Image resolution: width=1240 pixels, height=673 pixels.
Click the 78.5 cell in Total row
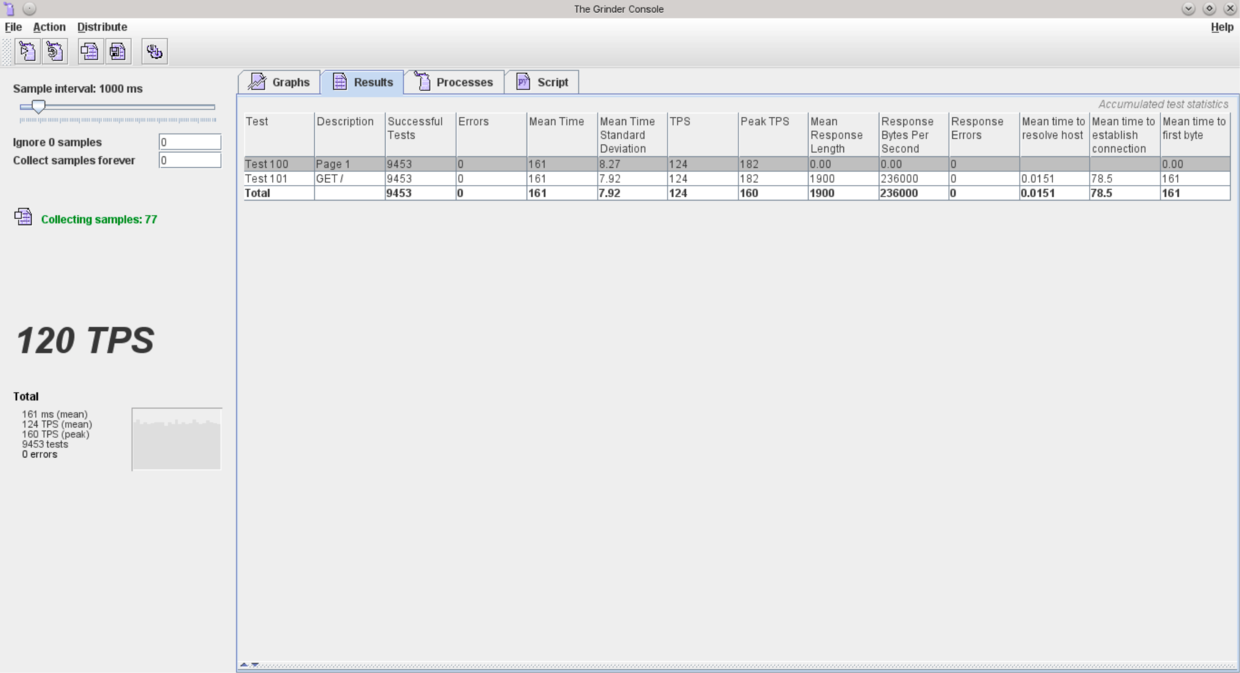click(1125, 193)
